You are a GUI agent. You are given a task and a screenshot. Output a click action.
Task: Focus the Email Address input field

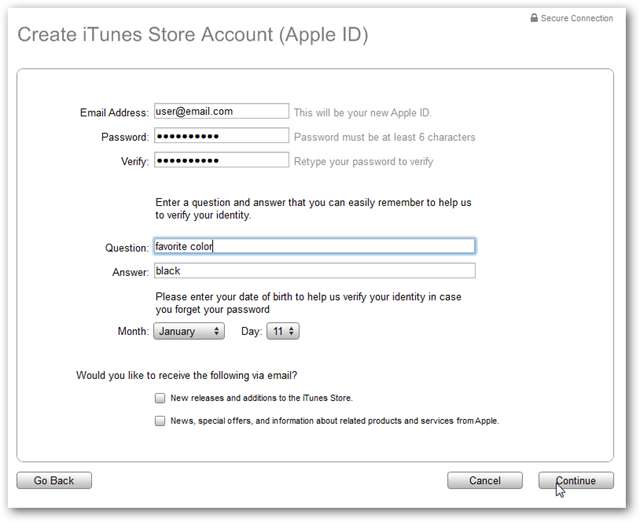[221, 111]
